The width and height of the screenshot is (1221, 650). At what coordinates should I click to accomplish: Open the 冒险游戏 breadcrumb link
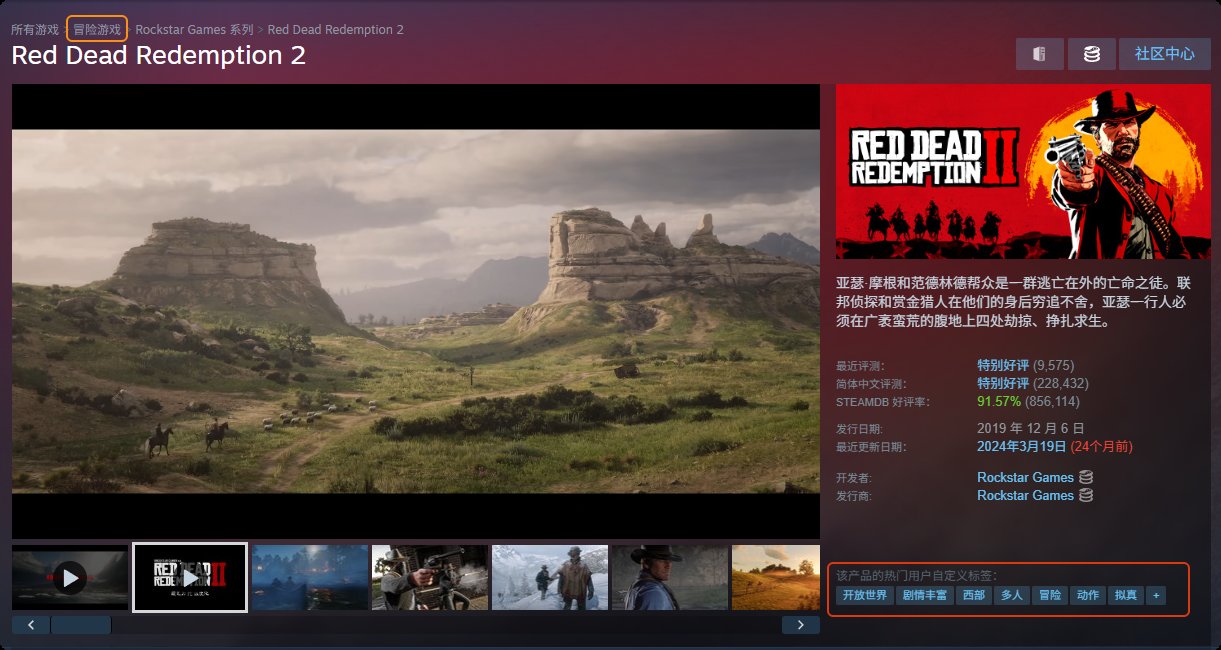[x=97, y=29]
